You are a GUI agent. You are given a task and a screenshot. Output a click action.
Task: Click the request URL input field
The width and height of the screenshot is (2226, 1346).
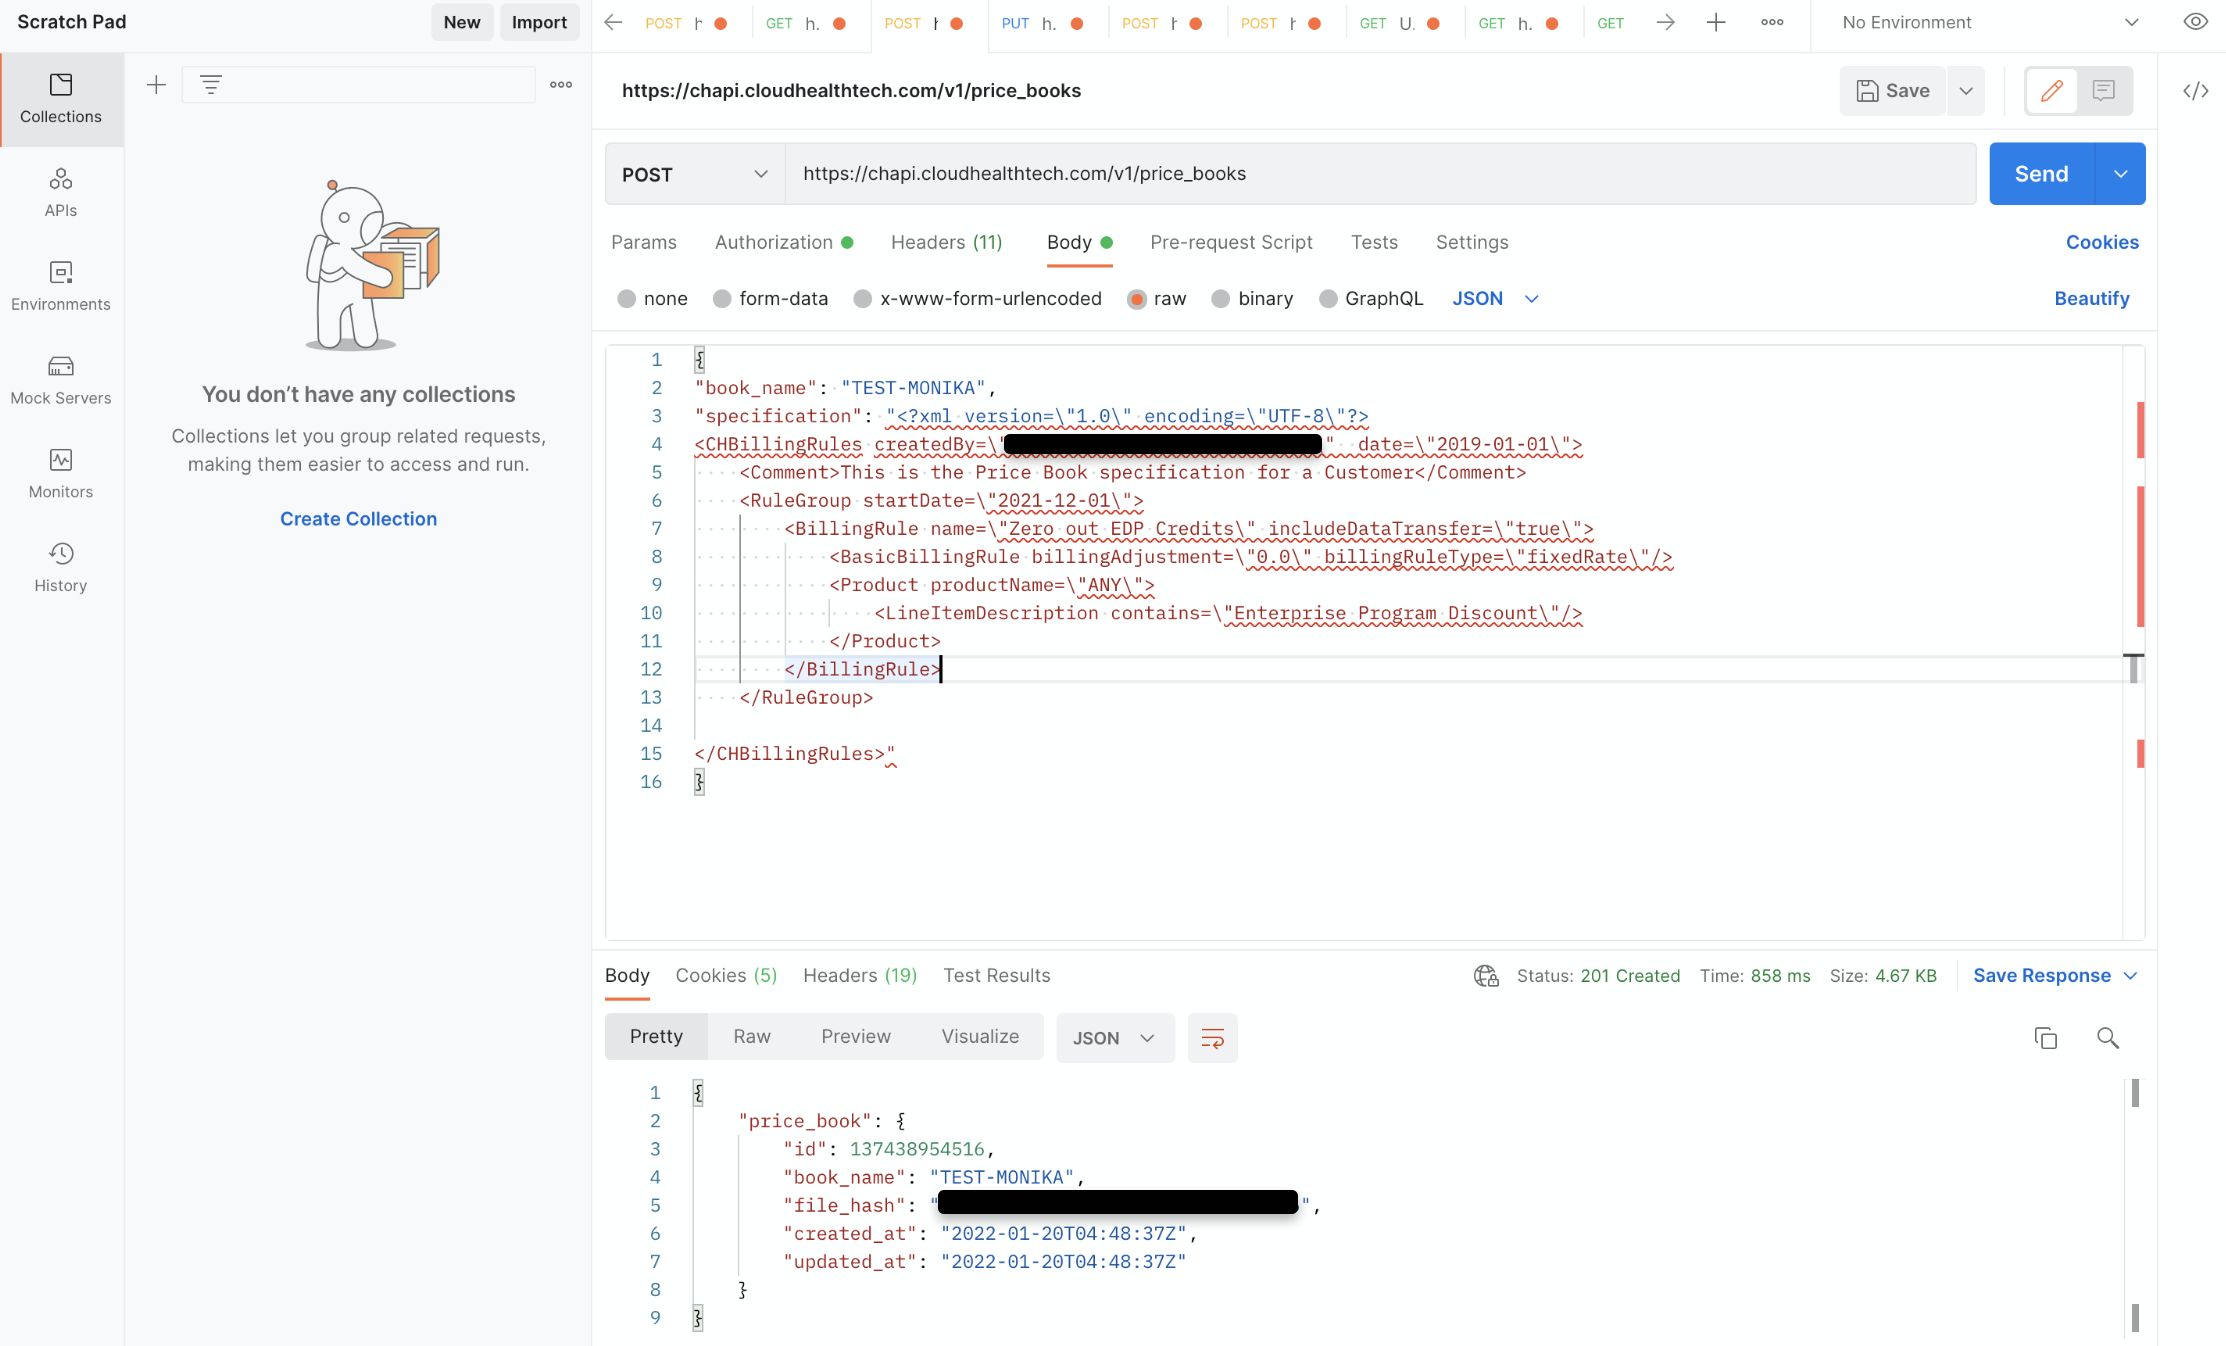[1380, 174]
